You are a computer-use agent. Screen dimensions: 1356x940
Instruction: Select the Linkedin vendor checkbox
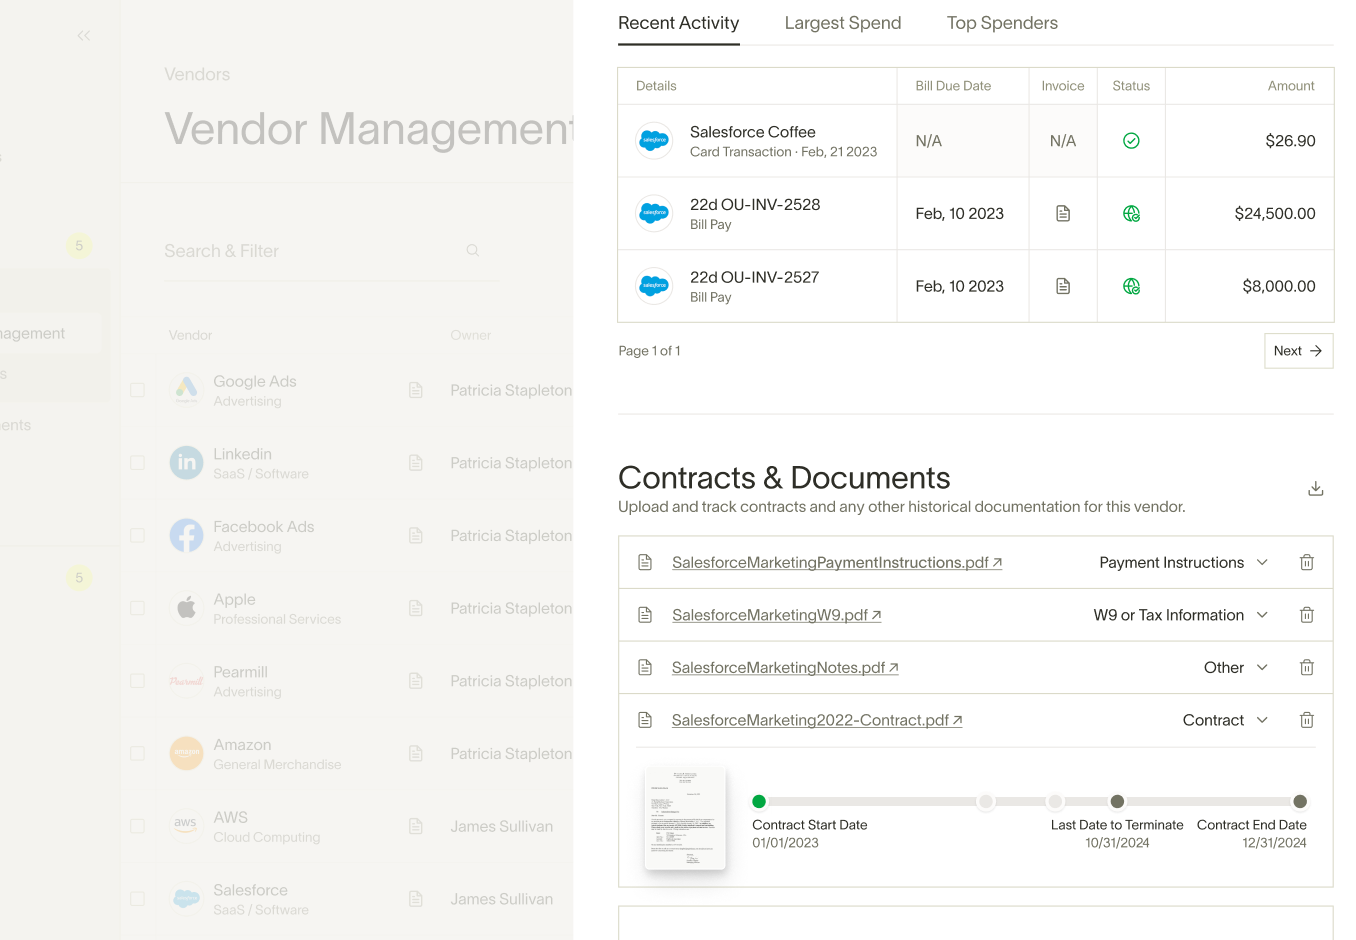[x=138, y=463]
